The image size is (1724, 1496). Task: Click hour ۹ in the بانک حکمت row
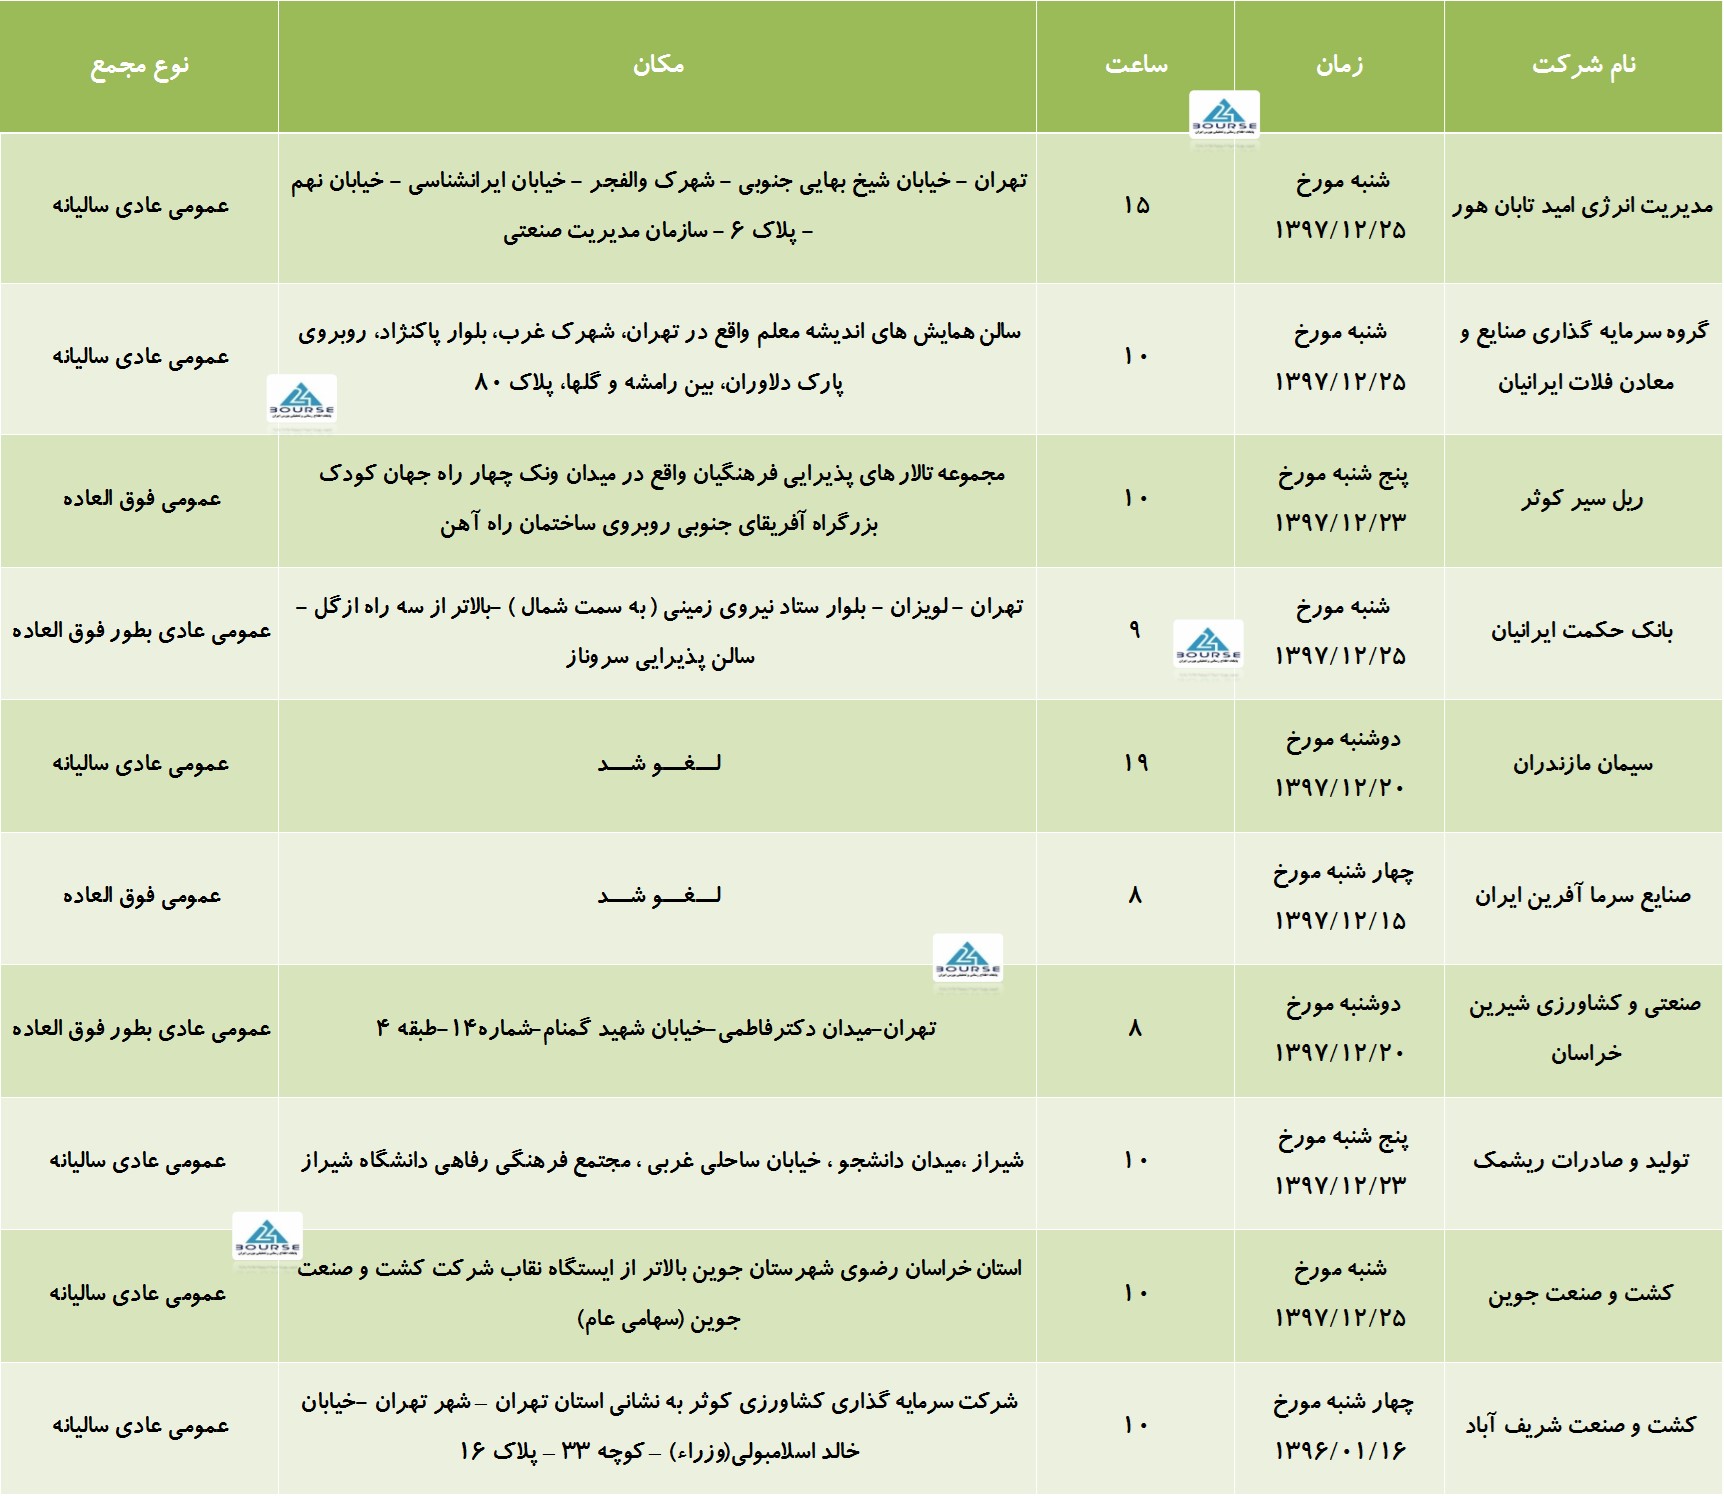(x=1134, y=630)
